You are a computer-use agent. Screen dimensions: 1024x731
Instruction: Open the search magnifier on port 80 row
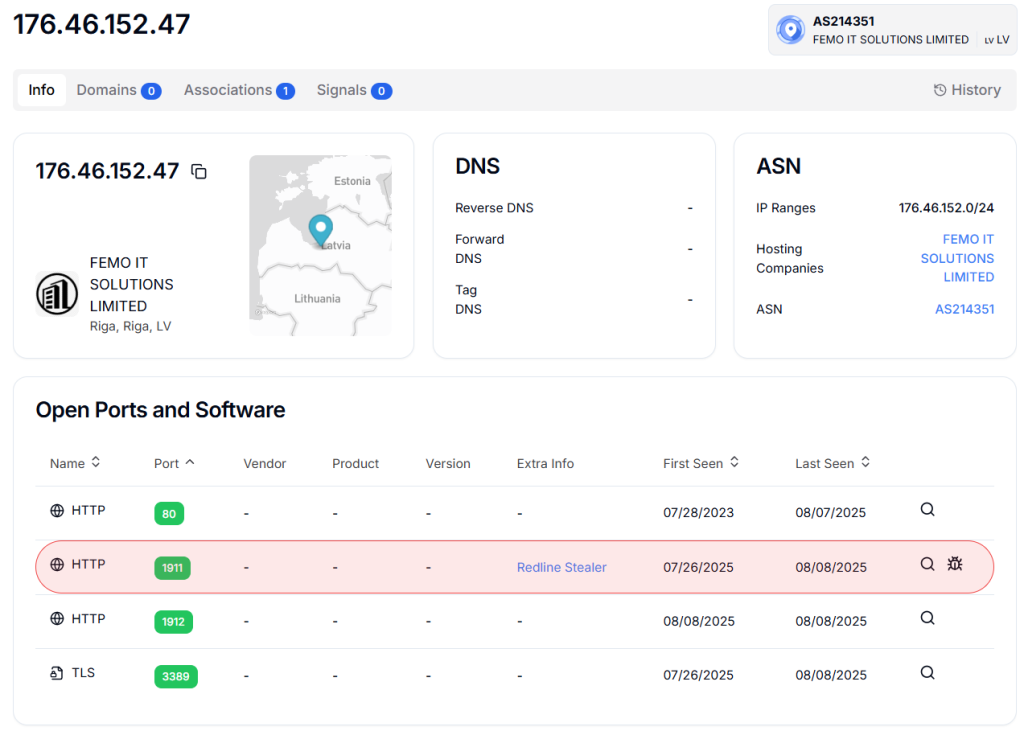(x=927, y=509)
